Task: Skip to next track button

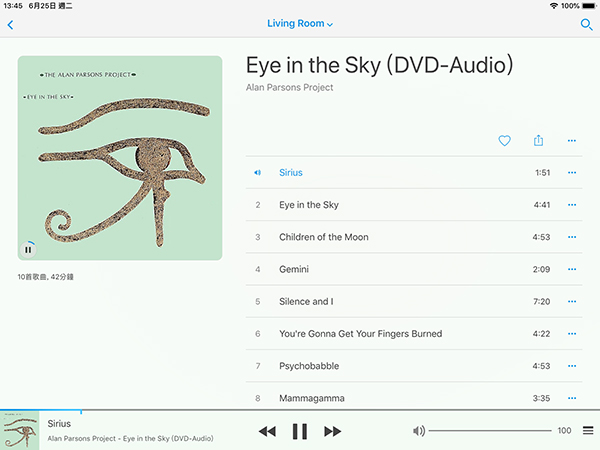Action: pos(332,431)
